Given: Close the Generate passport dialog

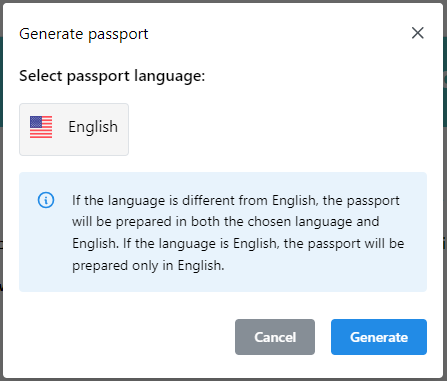Looking at the screenshot, I should tap(417, 33).
